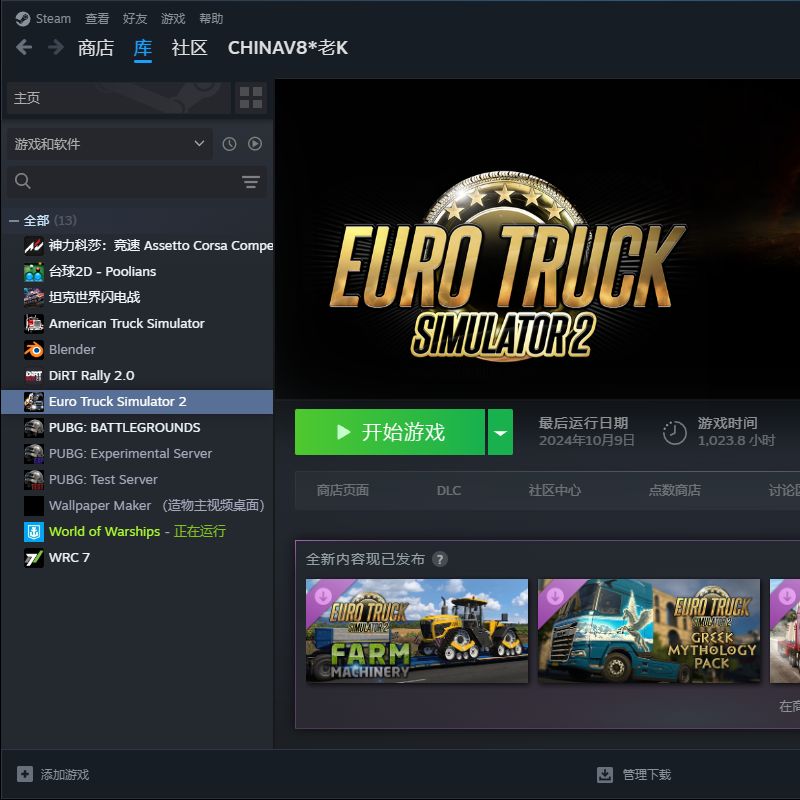
Task: Click the PUBG: BATTLEGROUNDS icon
Action: [x=34, y=428]
